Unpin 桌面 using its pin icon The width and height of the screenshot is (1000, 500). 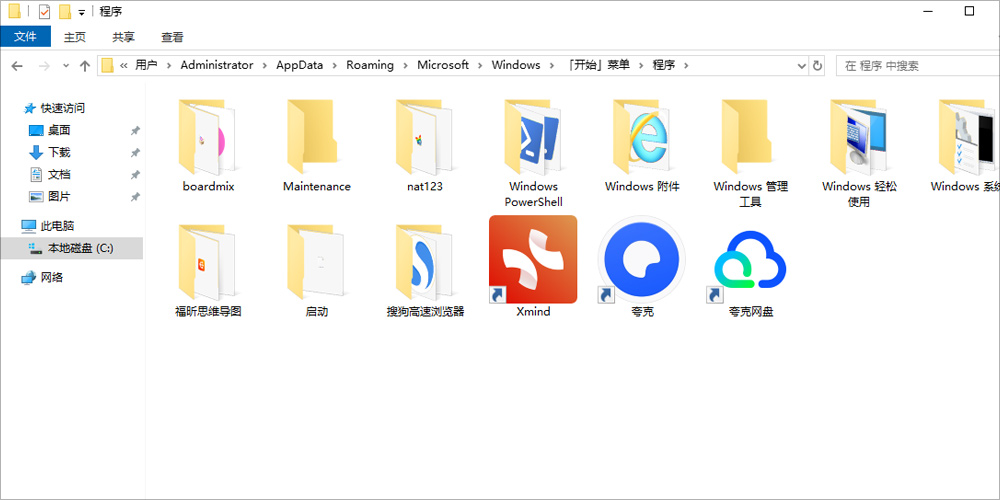pyautogui.click(x=135, y=131)
